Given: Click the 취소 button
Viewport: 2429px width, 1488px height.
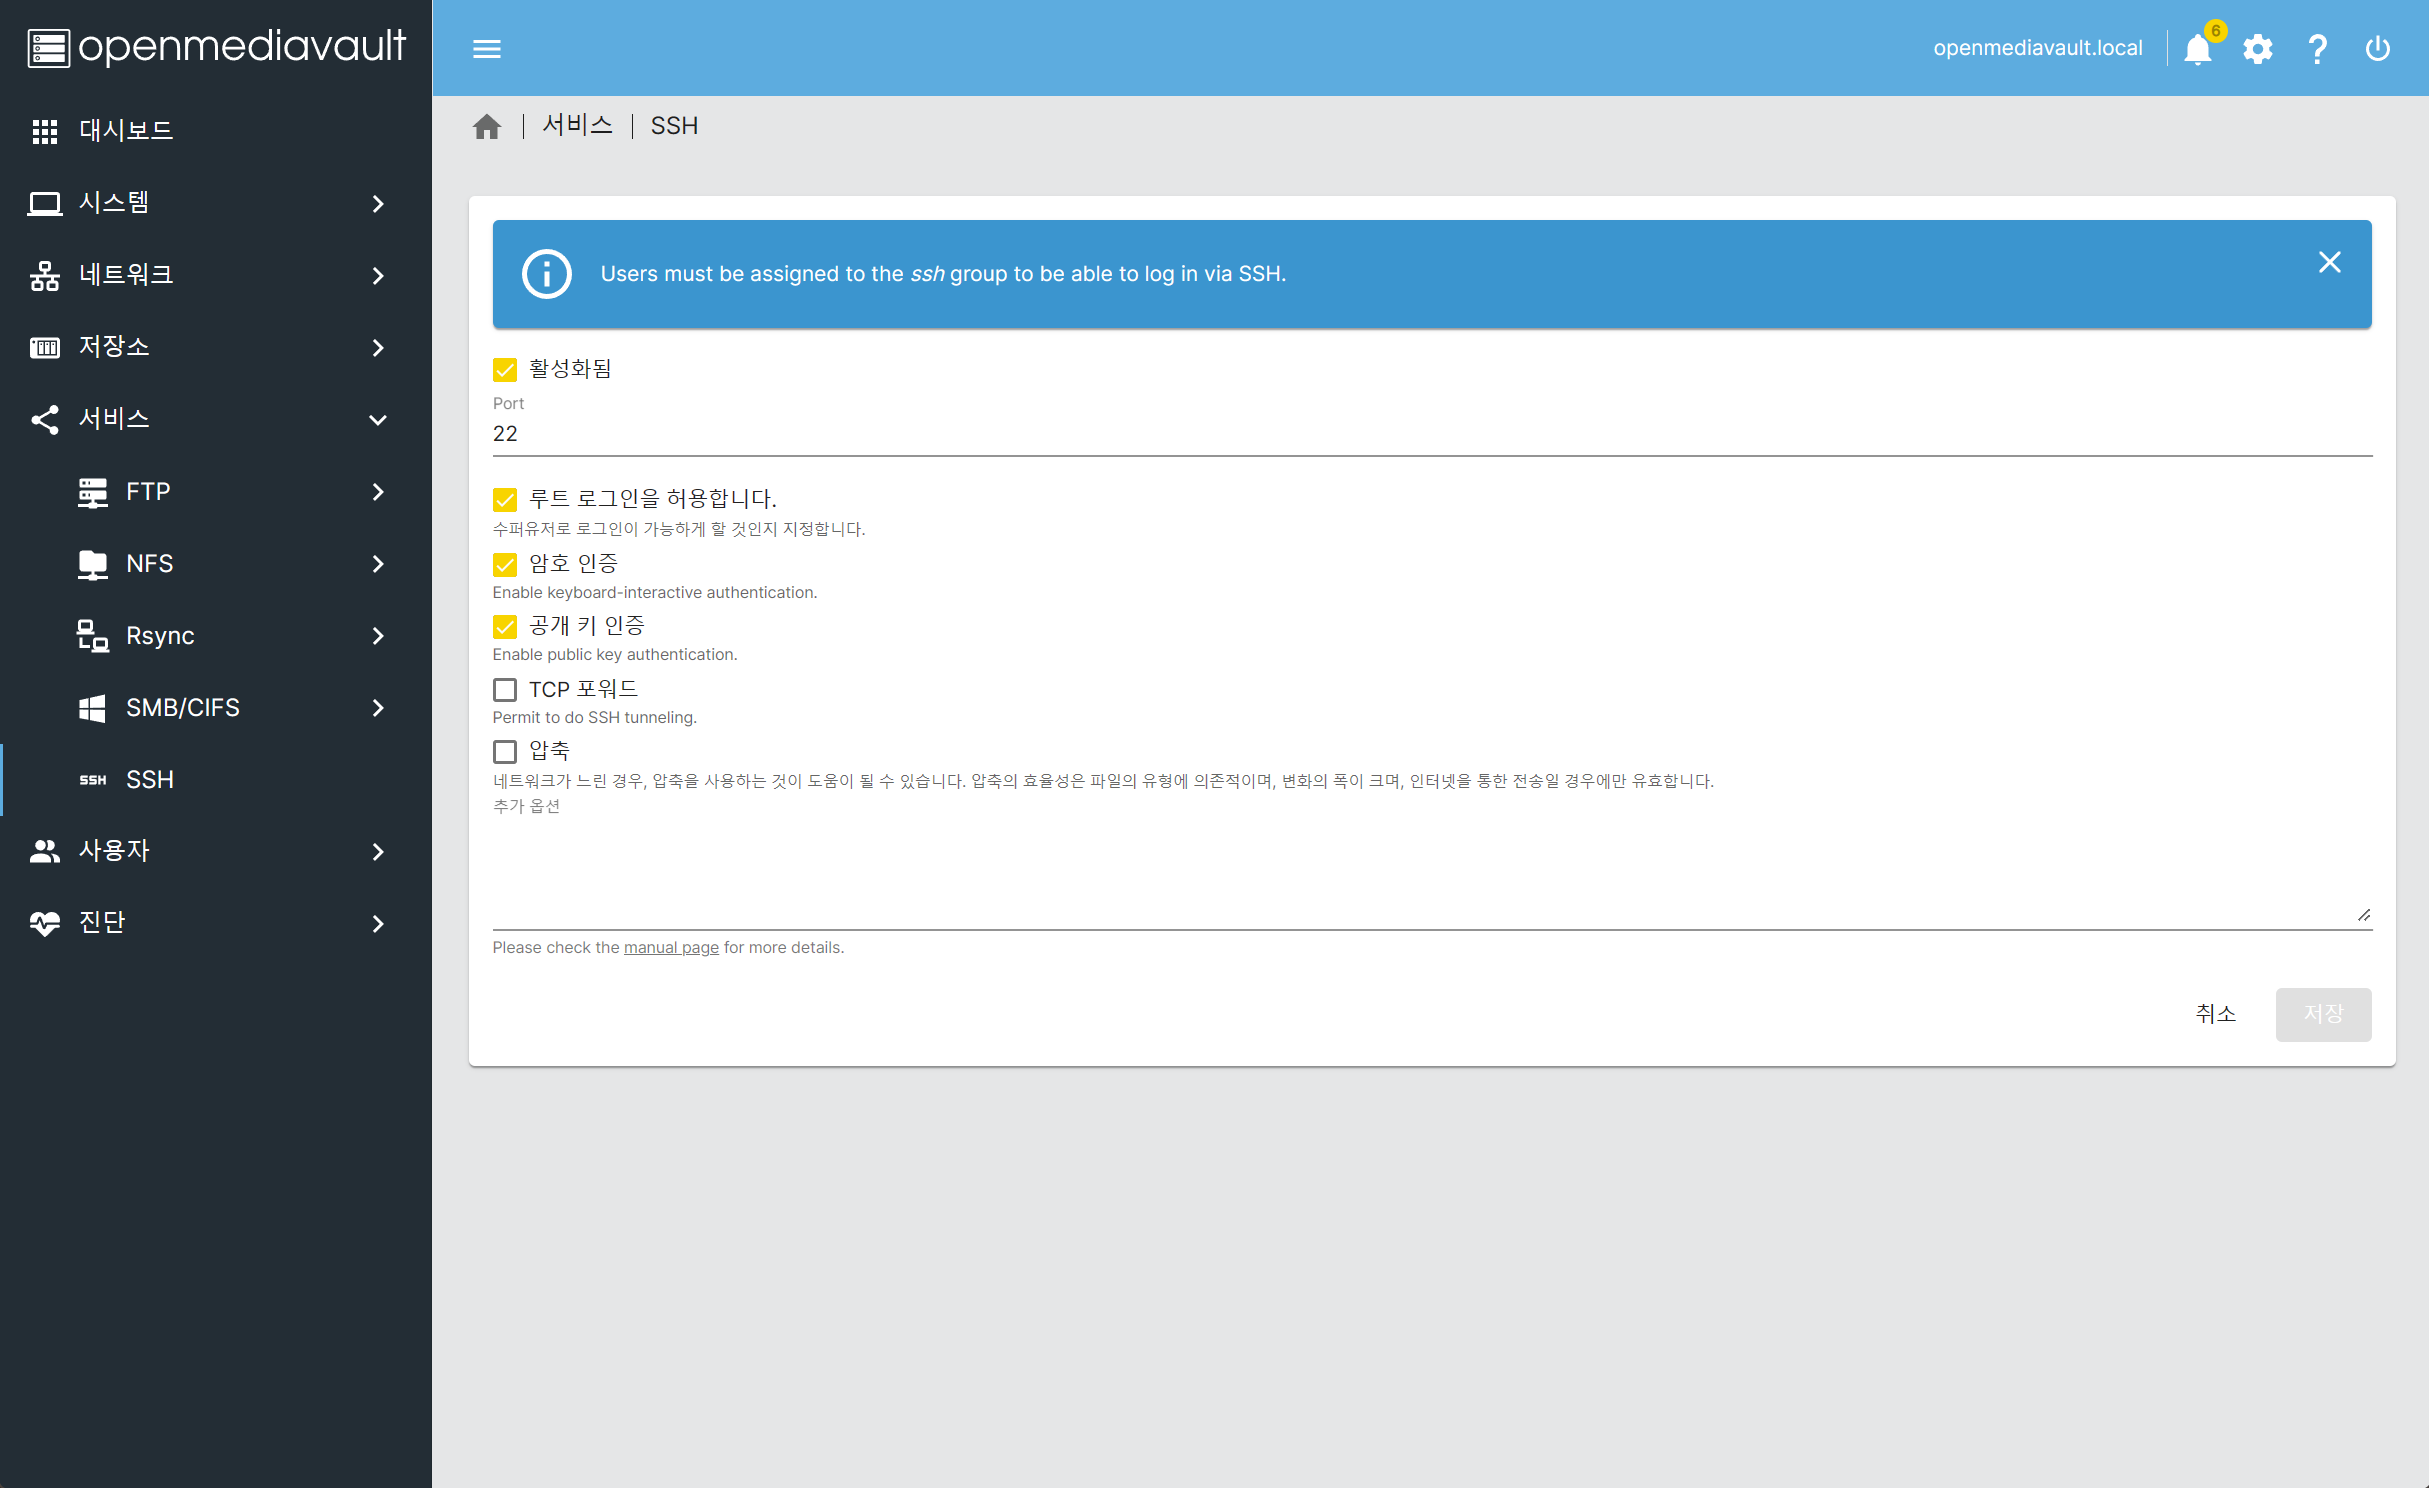Looking at the screenshot, I should pos(2215,1014).
